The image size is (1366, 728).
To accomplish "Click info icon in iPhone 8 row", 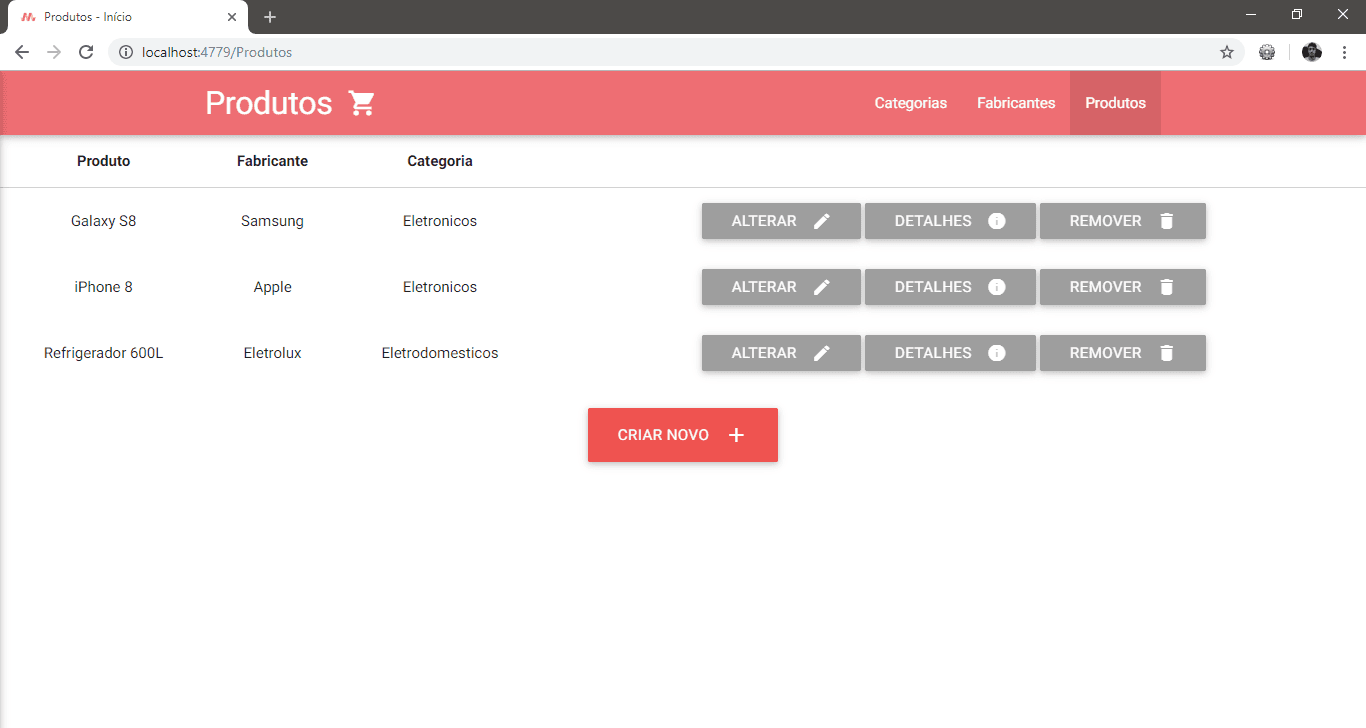I will point(996,287).
